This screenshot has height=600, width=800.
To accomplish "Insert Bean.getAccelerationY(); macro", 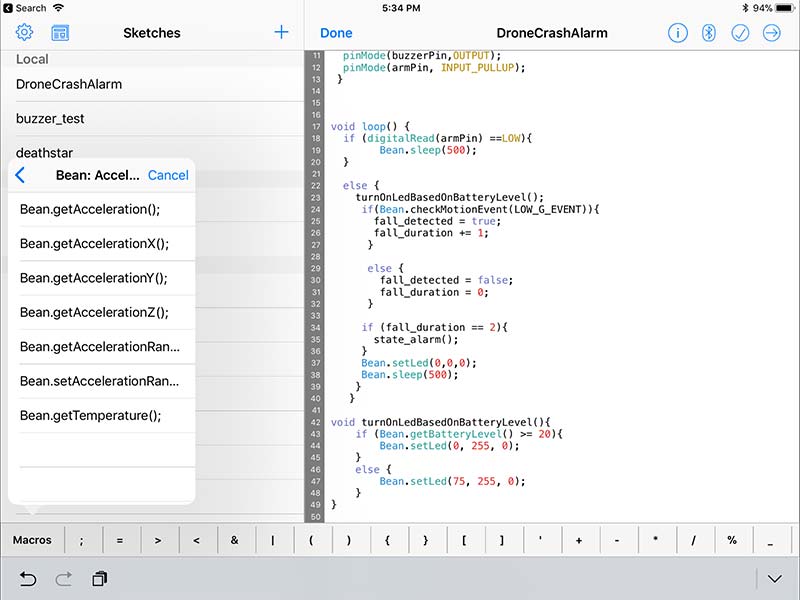I will point(102,278).
